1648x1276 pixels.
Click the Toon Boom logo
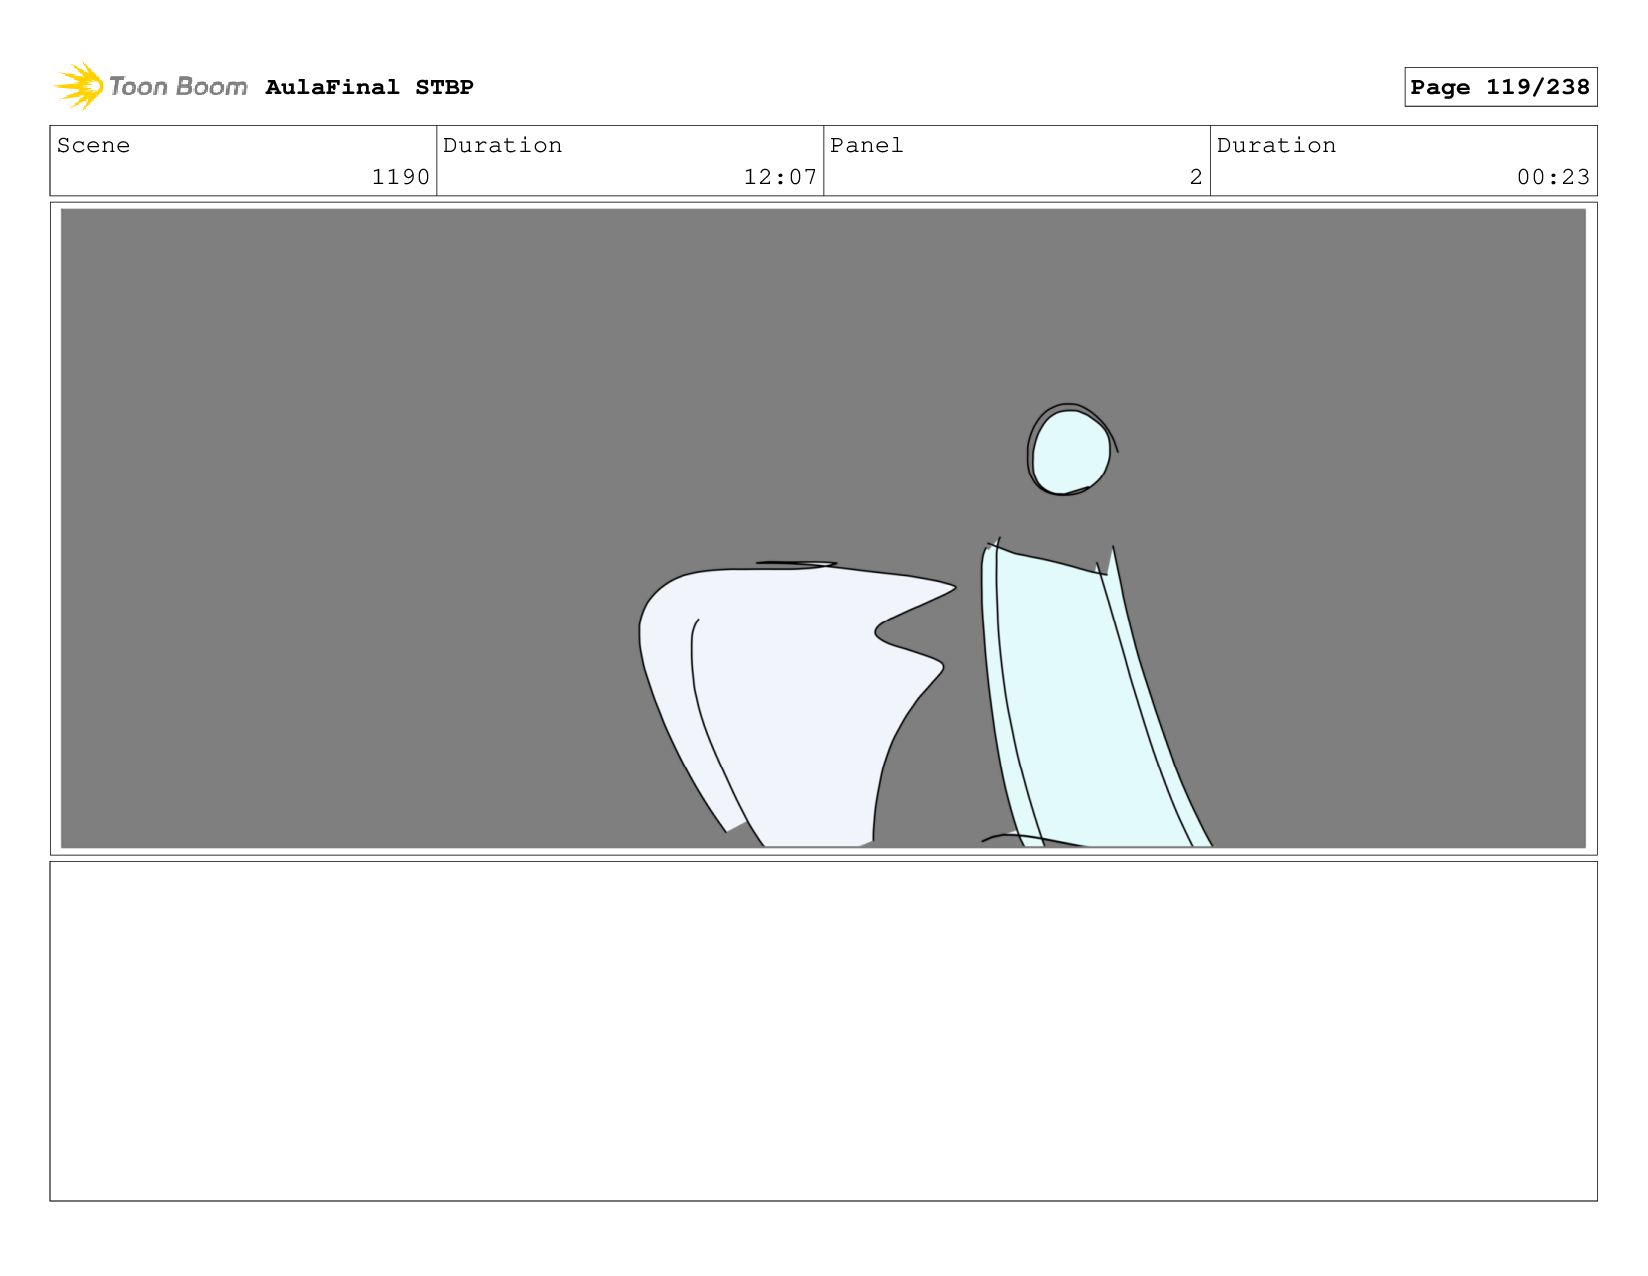click(x=150, y=87)
